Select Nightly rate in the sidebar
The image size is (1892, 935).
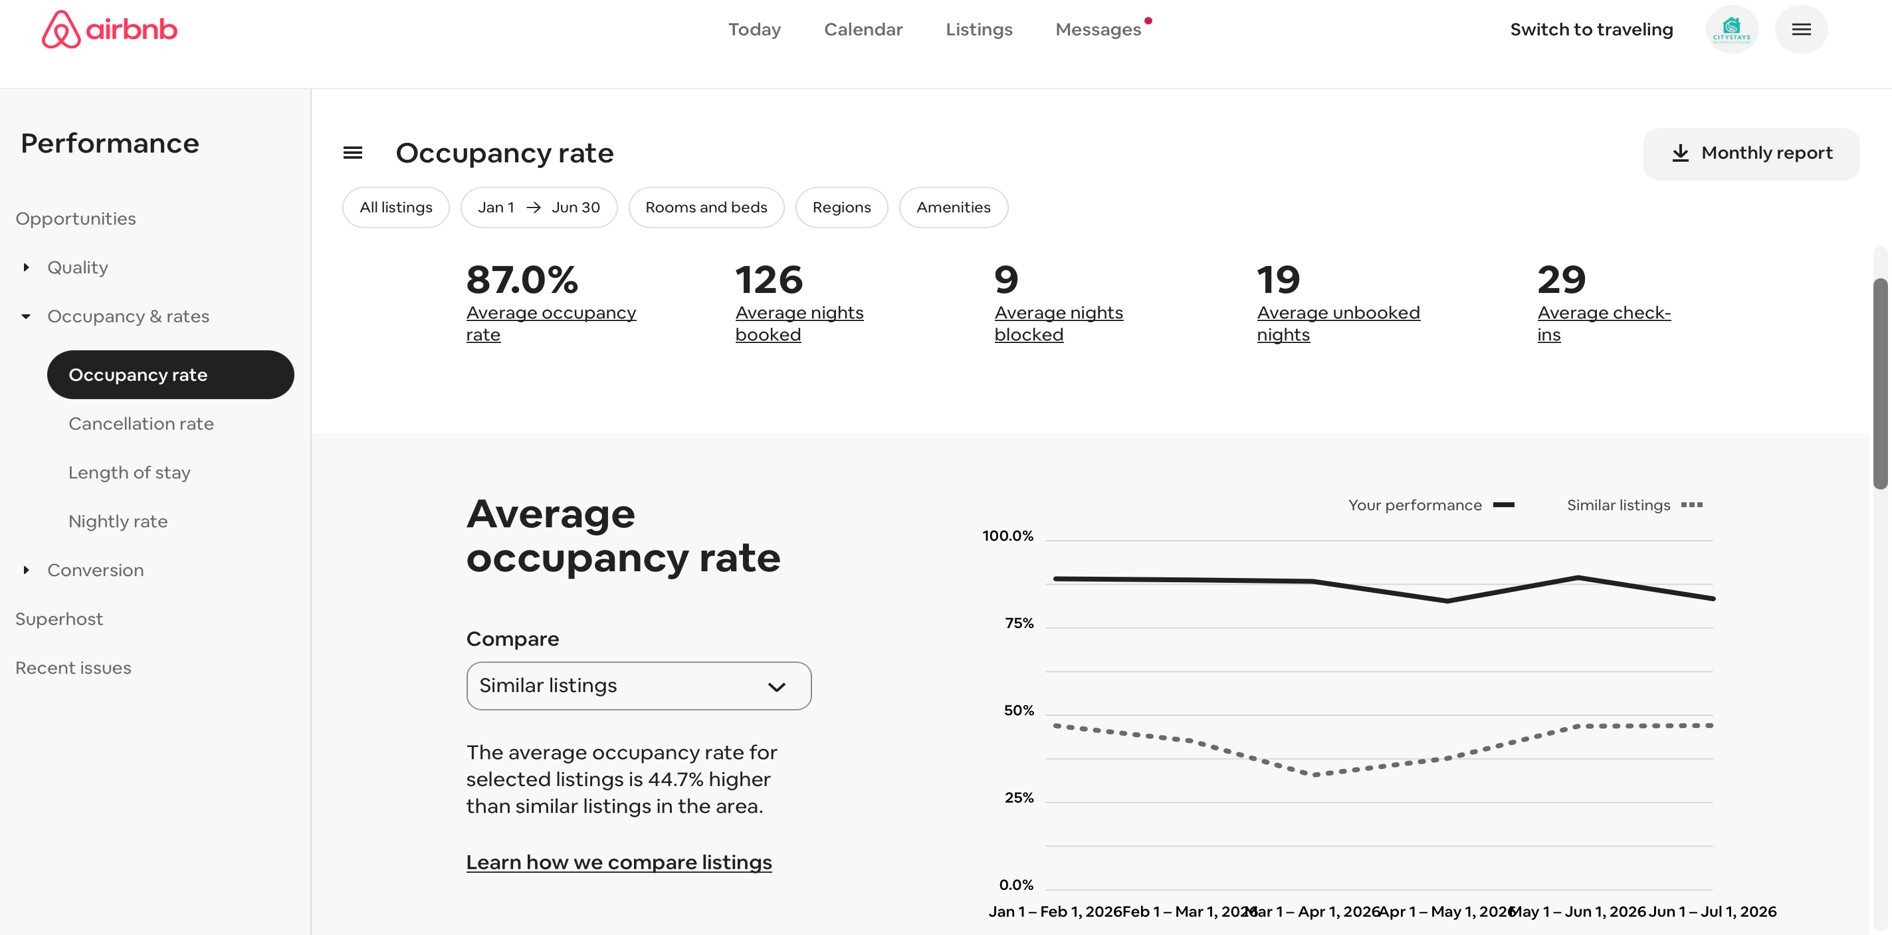tap(118, 521)
